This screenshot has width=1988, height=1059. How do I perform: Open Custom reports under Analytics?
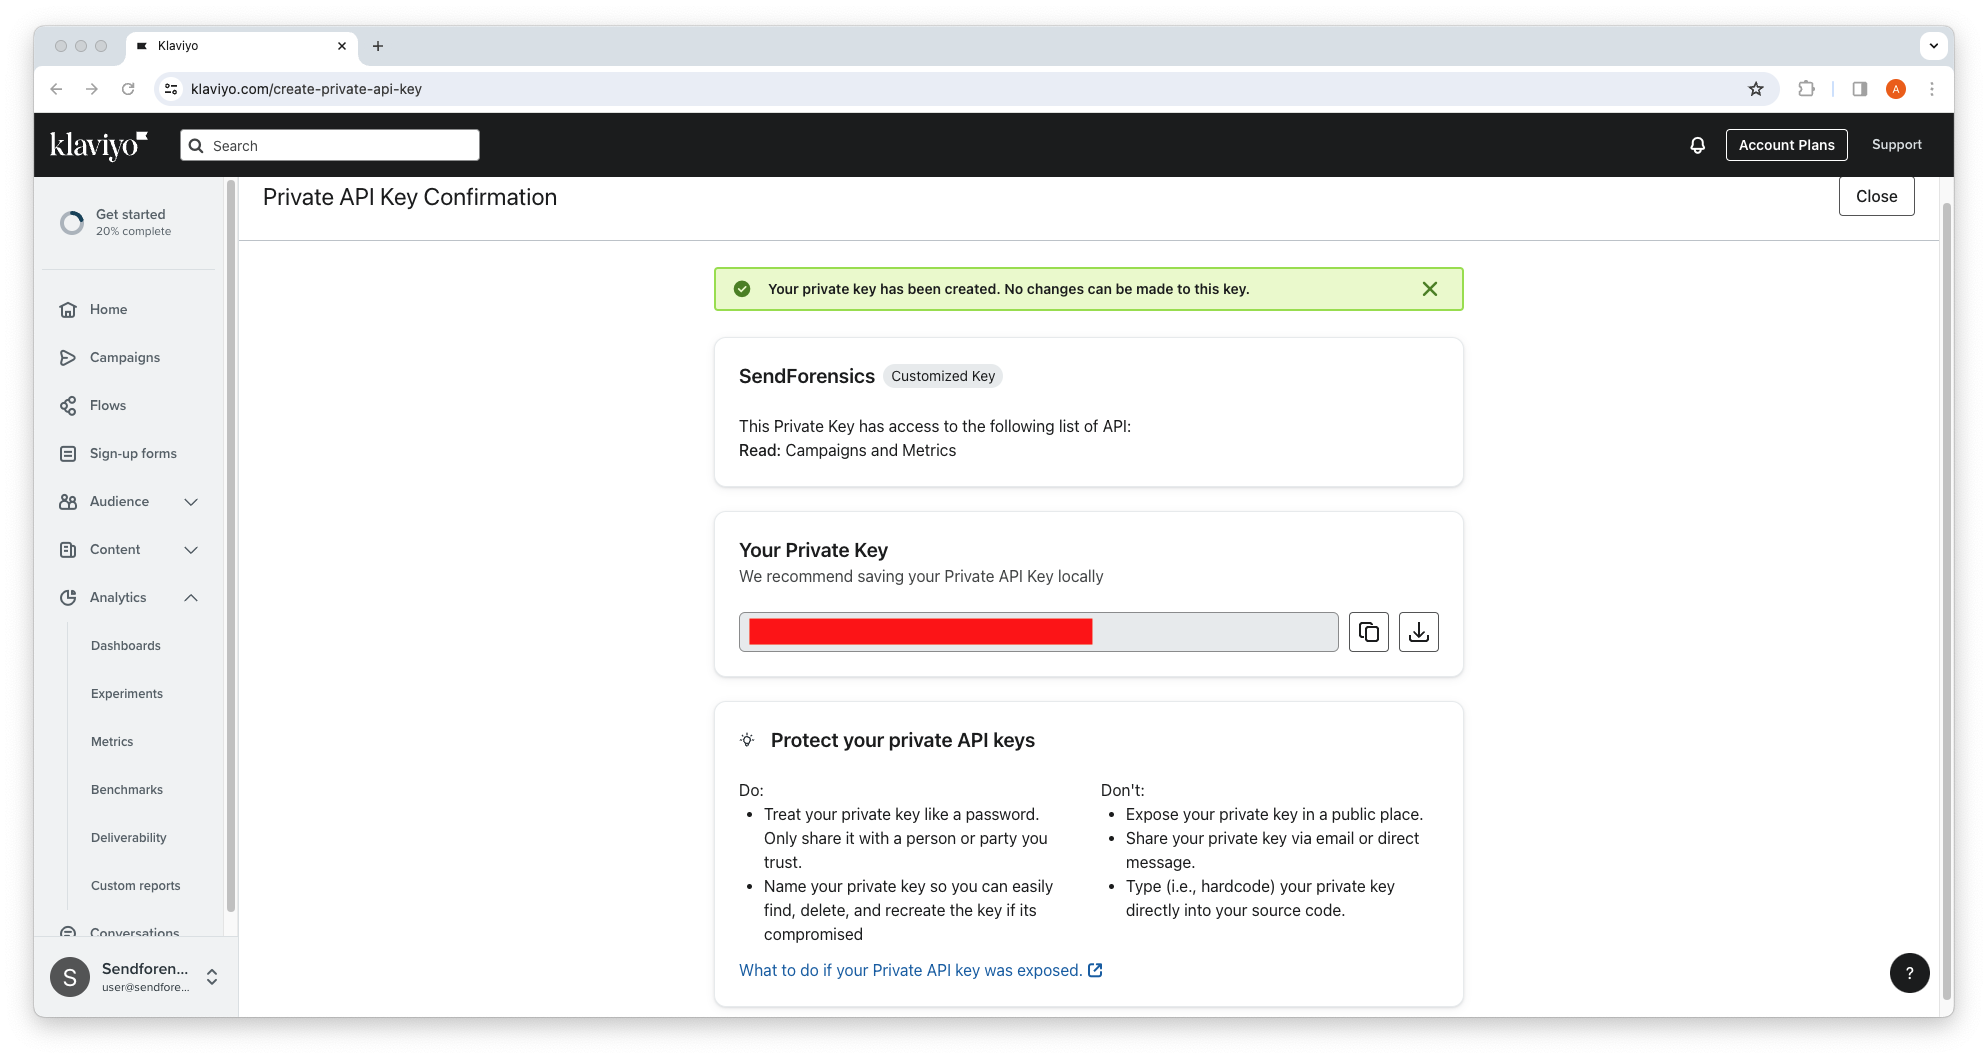[x=136, y=886]
